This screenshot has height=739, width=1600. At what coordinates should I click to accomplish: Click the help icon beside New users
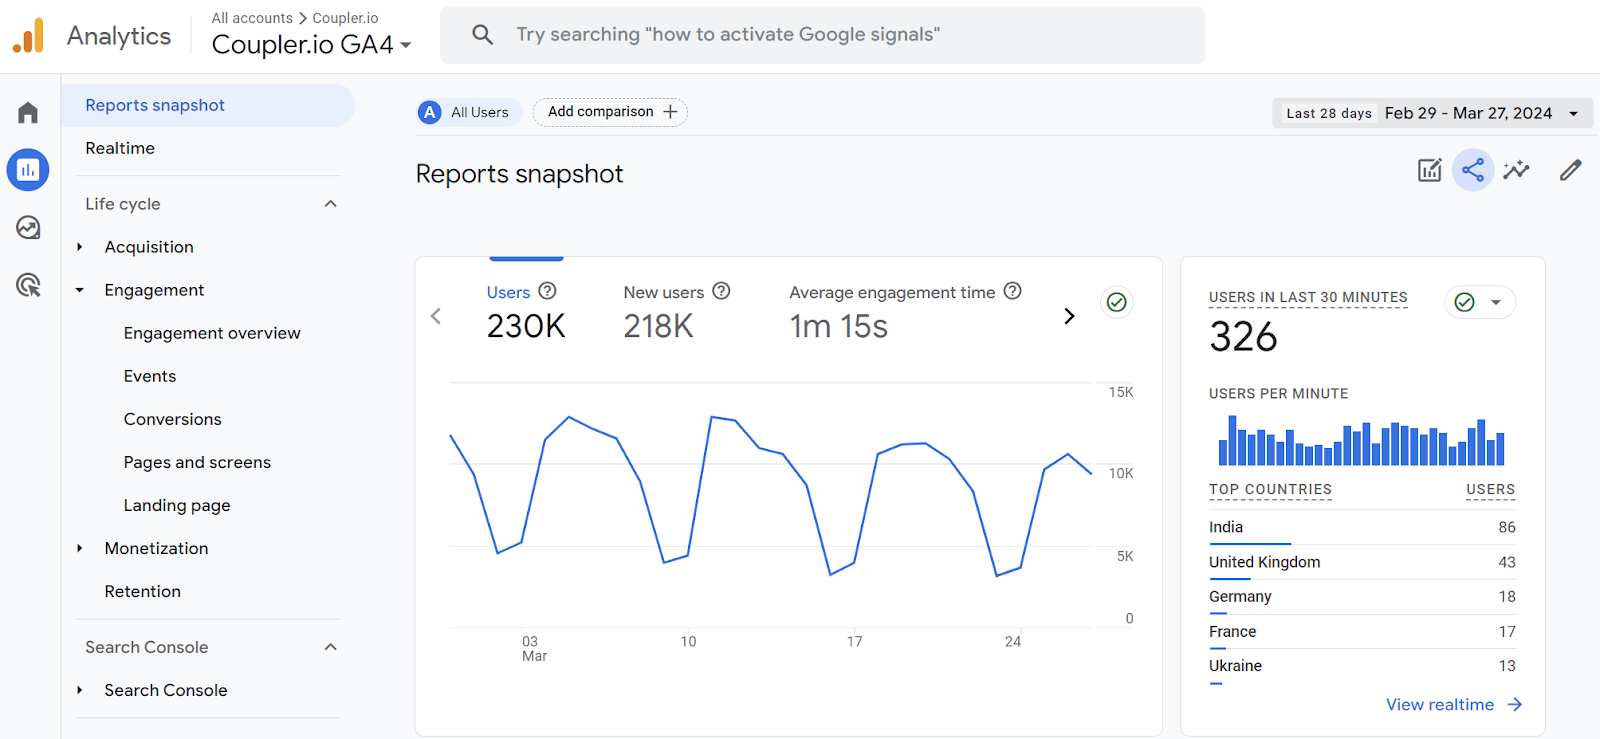coord(721,291)
